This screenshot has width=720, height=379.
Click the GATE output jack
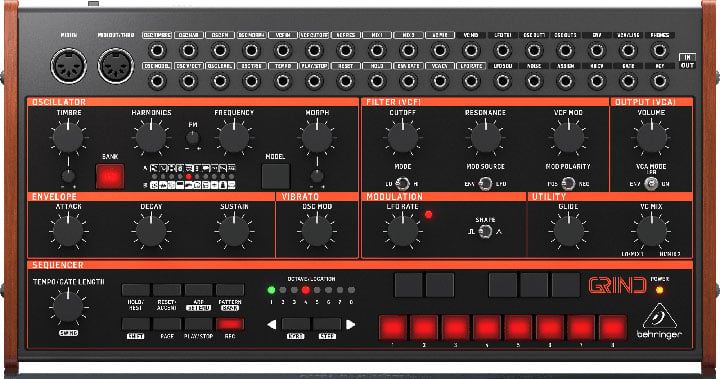(628, 81)
